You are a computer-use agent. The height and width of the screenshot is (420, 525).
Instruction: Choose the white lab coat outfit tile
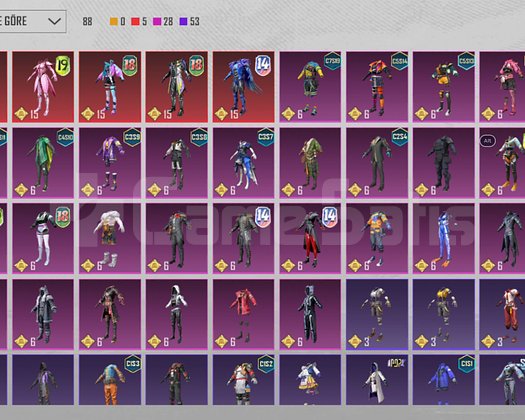click(x=377, y=380)
